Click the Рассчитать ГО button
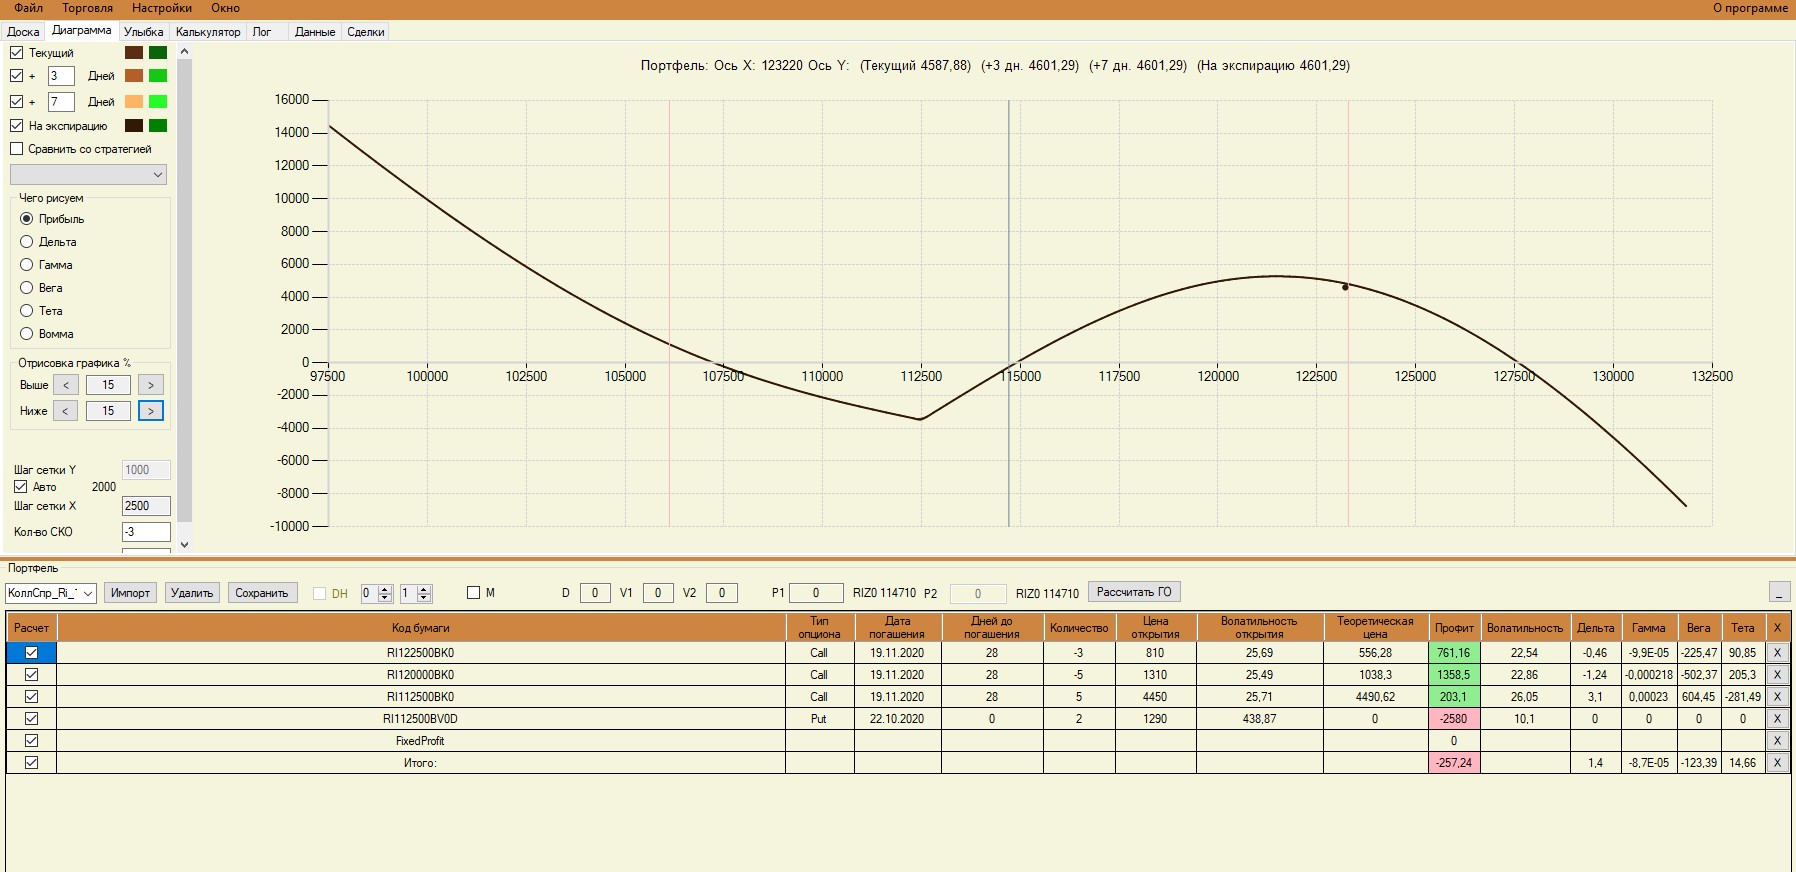This screenshot has height=872, width=1796. click(1134, 592)
